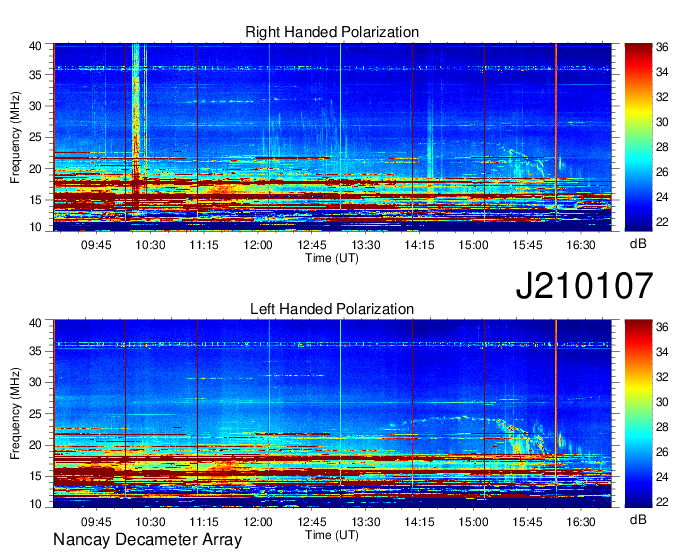Click the bright vertical burst near 10:30 in Right Handed spectrogram

[x=137, y=126]
